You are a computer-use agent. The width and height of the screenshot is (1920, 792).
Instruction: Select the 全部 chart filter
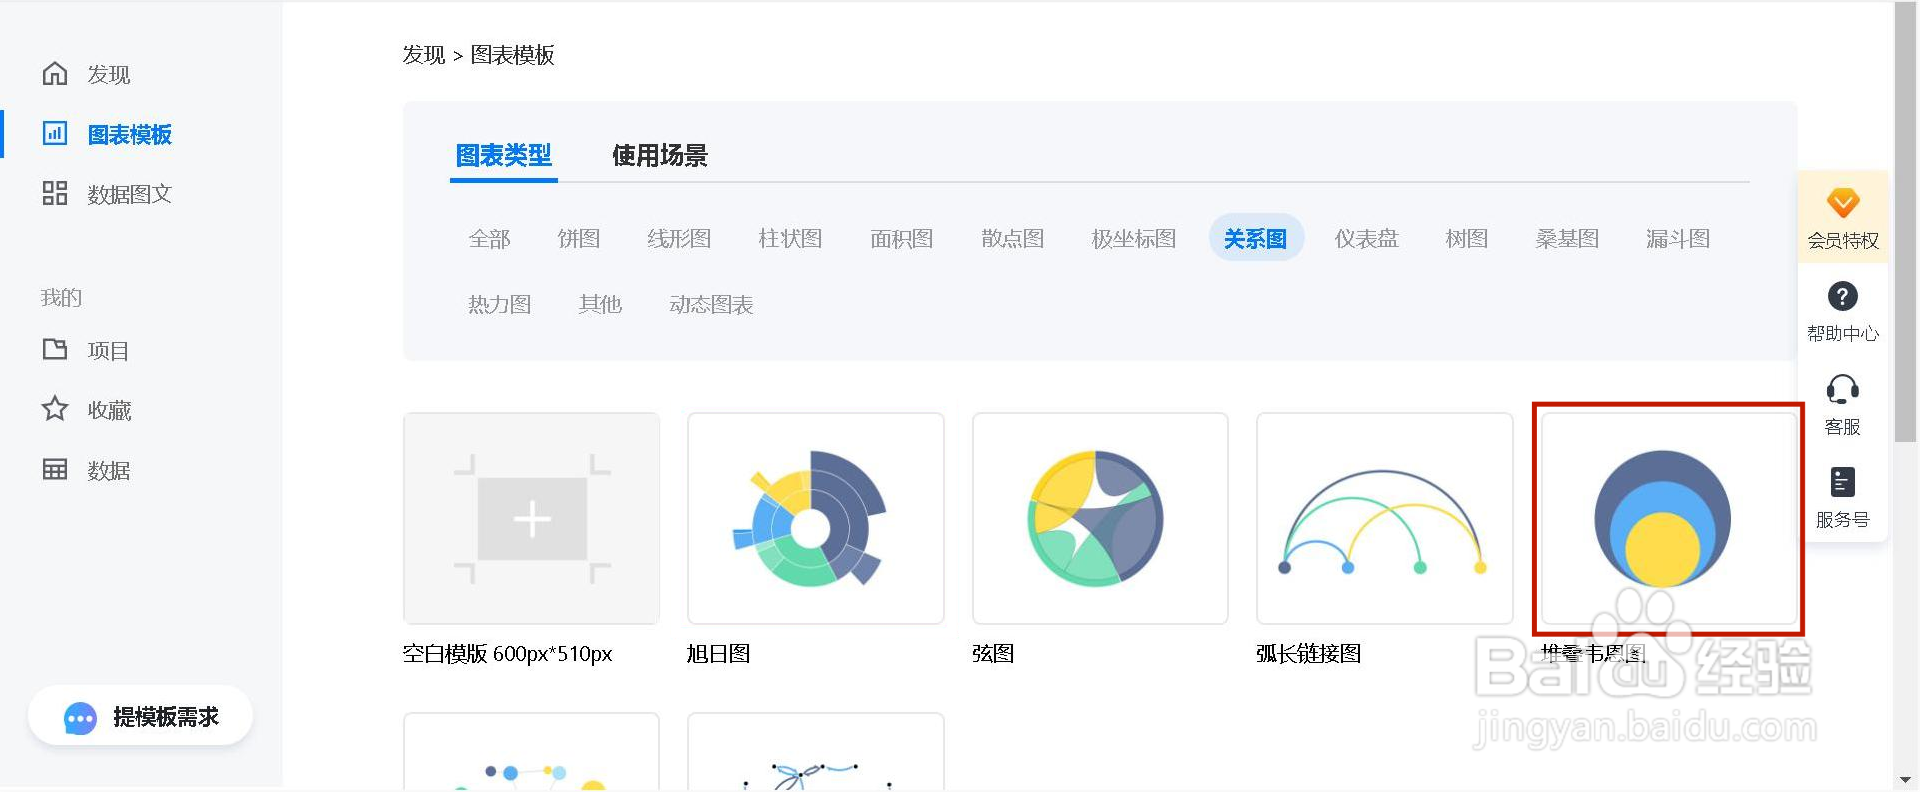coord(490,238)
